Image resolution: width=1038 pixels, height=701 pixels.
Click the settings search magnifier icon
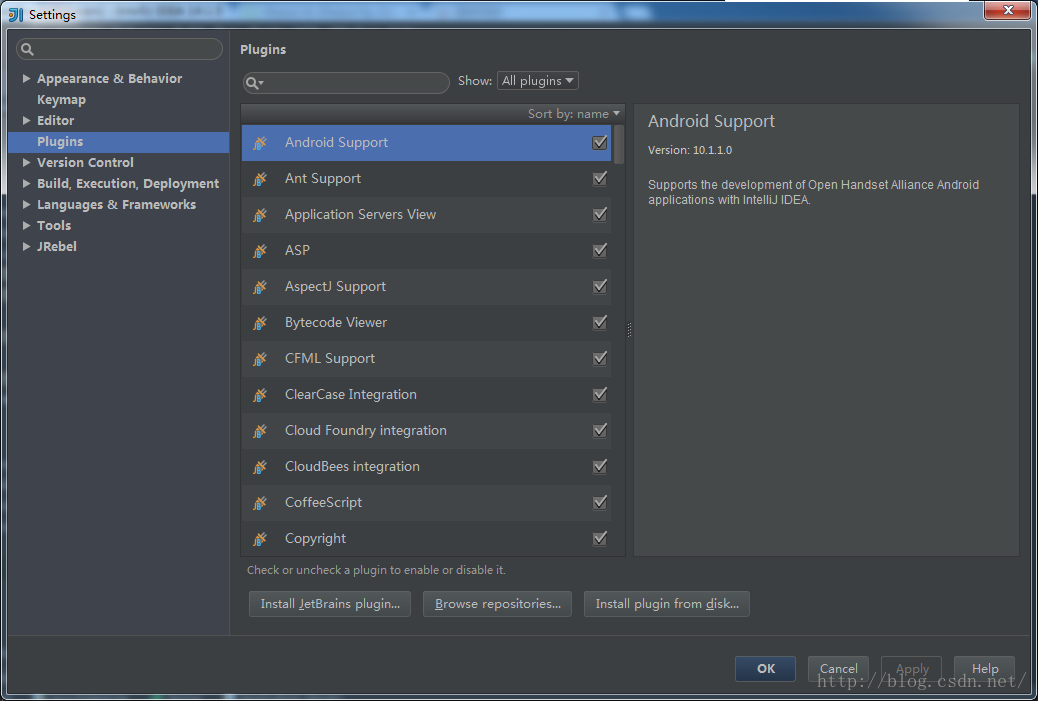27,49
